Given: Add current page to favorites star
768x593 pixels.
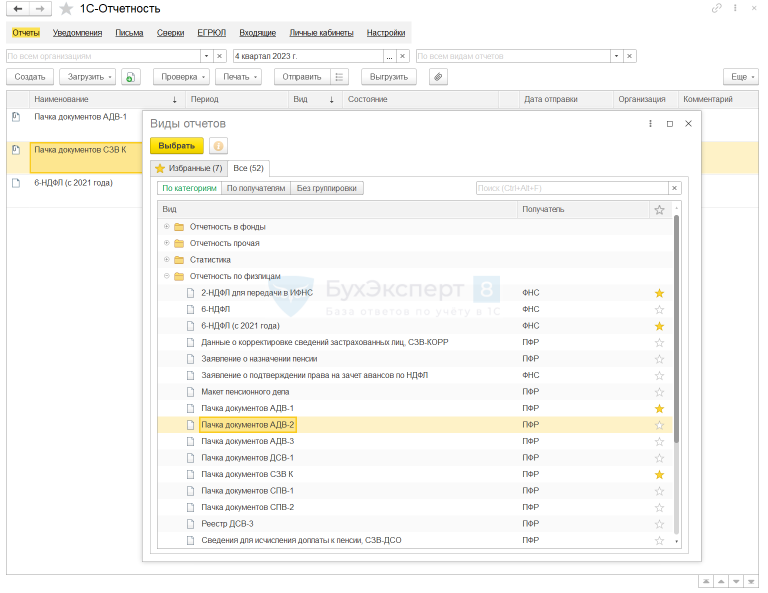Looking at the screenshot, I should click(x=66, y=9).
